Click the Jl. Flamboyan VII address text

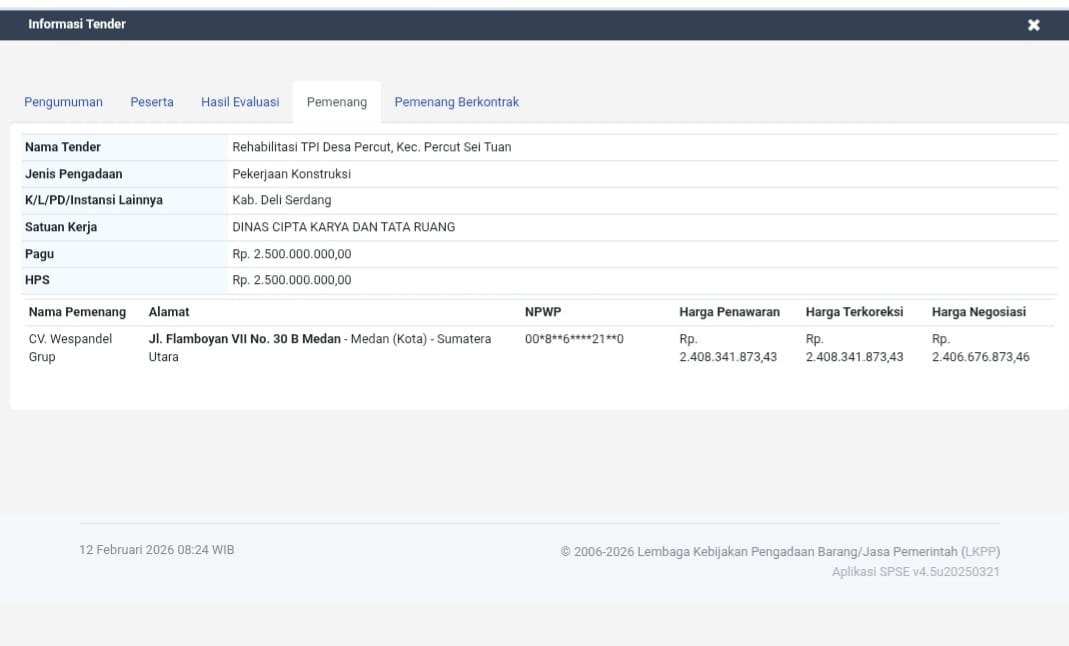pos(244,339)
